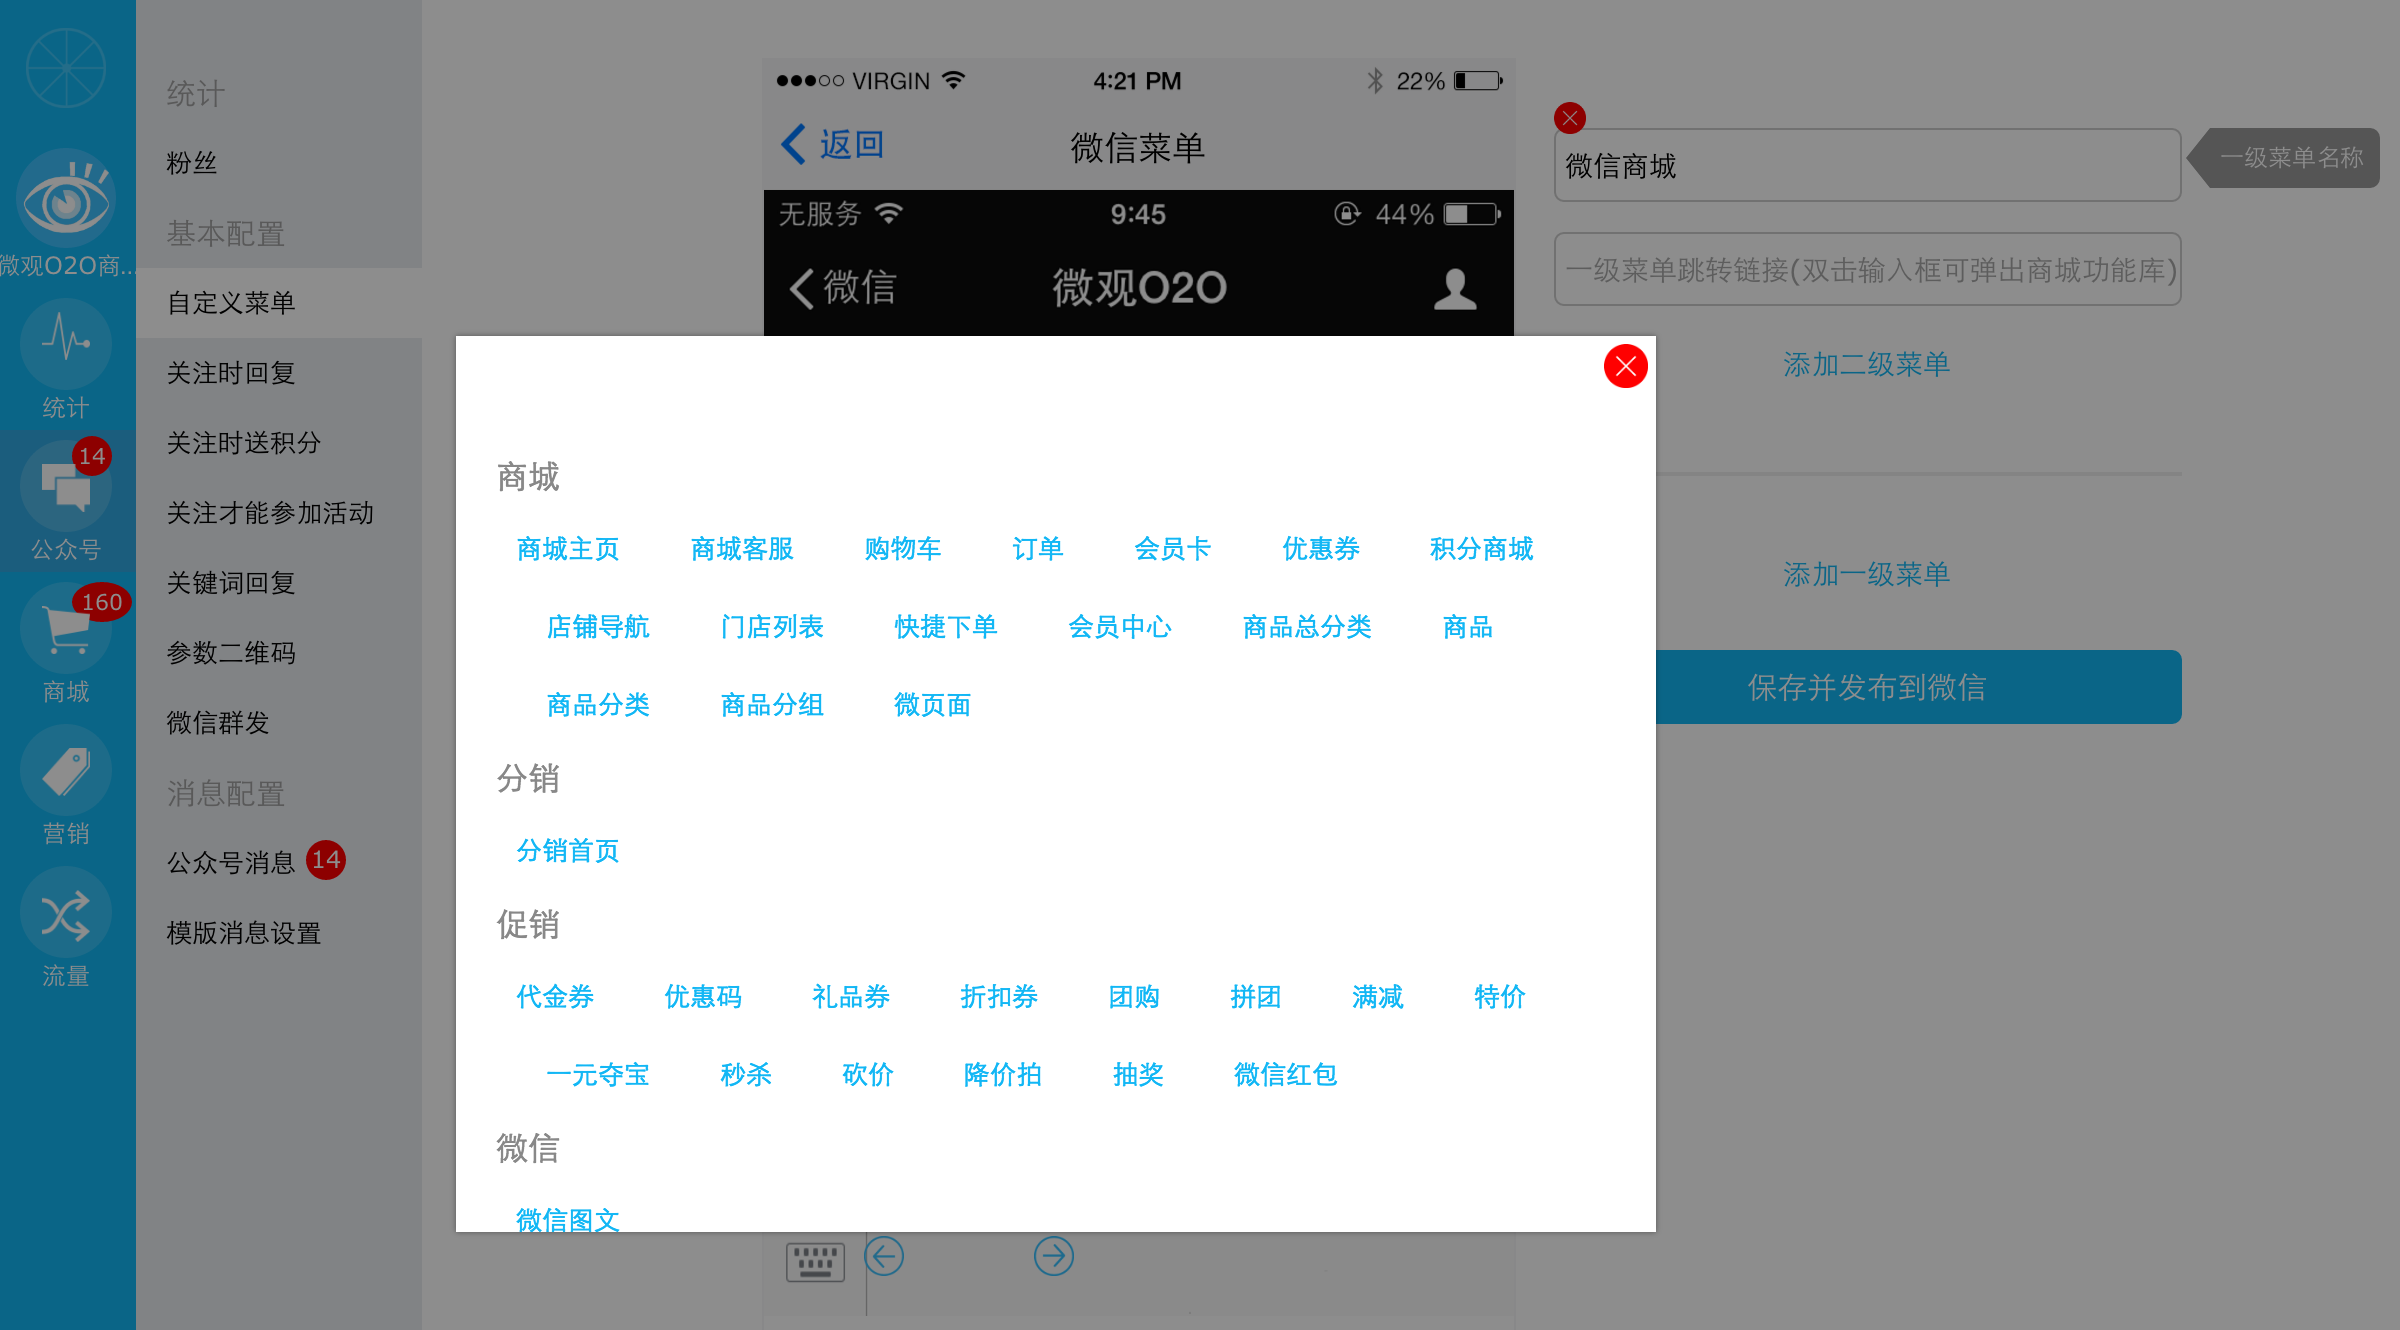The image size is (2400, 1330).
Task: Choose 商品总分类 link
Action: [x=1307, y=627]
